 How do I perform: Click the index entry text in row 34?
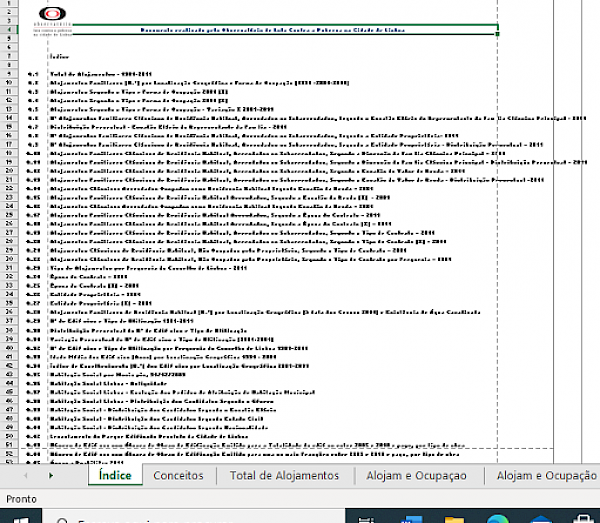coord(95,294)
